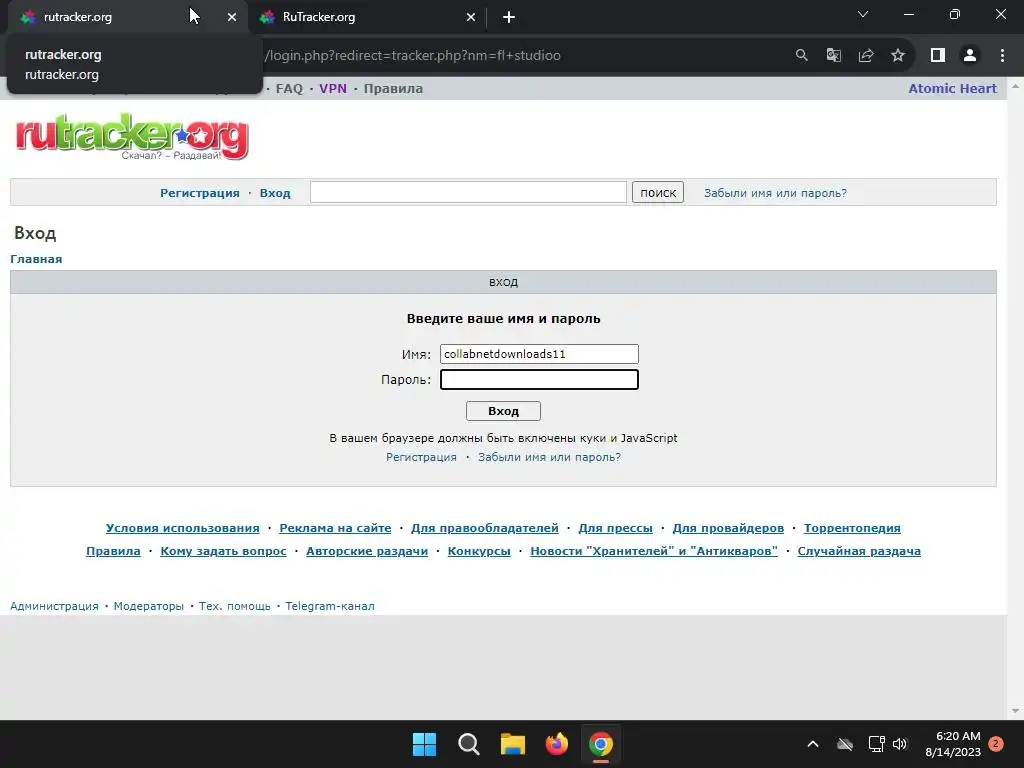
Task: Open the volume speaker tray icon
Action: point(900,744)
